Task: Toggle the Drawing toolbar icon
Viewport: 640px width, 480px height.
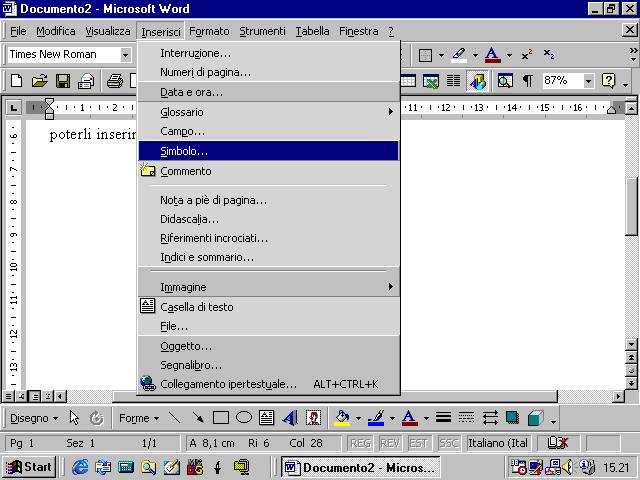Action: pos(477,80)
